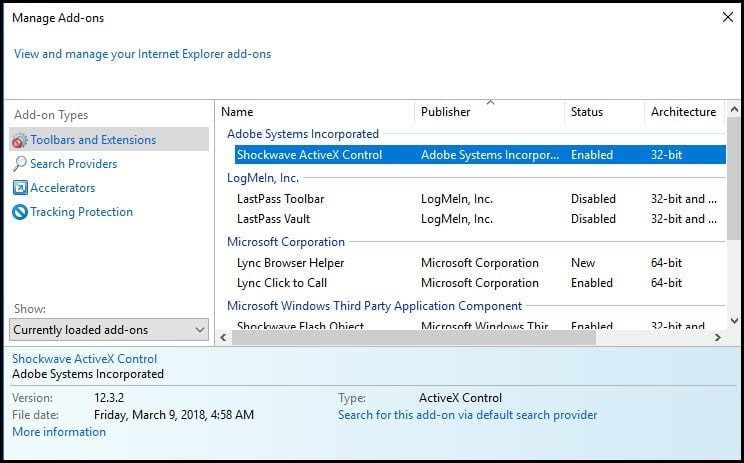Click 64-bit architecture of Lync Click to Call
This screenshot has height=463, width=744.
(x=666, y=283)
